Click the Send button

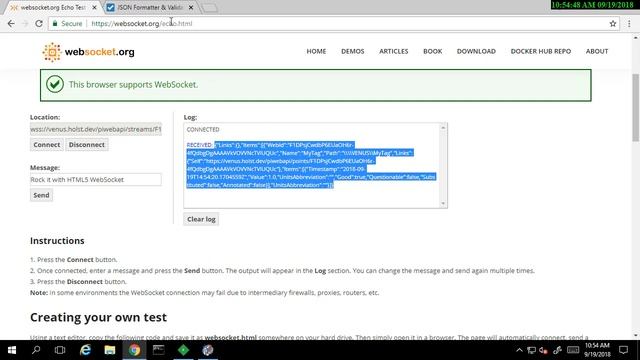click(x=41, y=195)
